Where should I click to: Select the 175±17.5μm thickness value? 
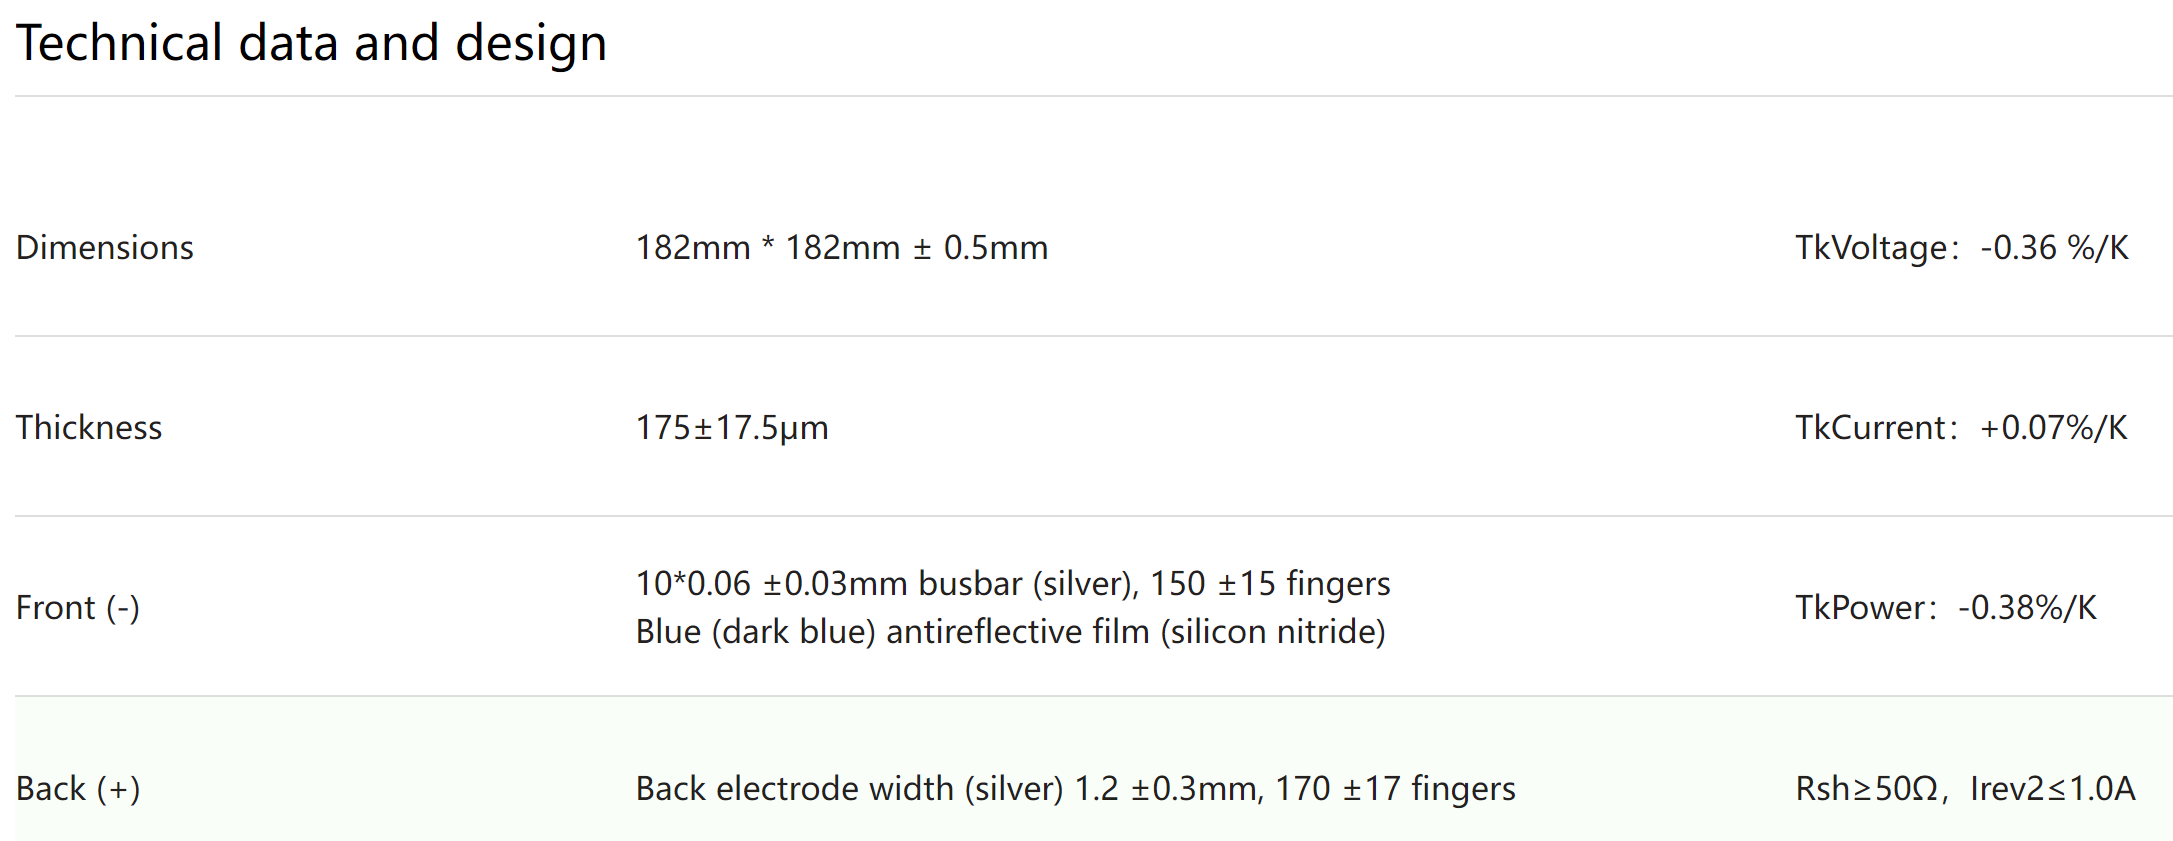[x=732, y=427]
